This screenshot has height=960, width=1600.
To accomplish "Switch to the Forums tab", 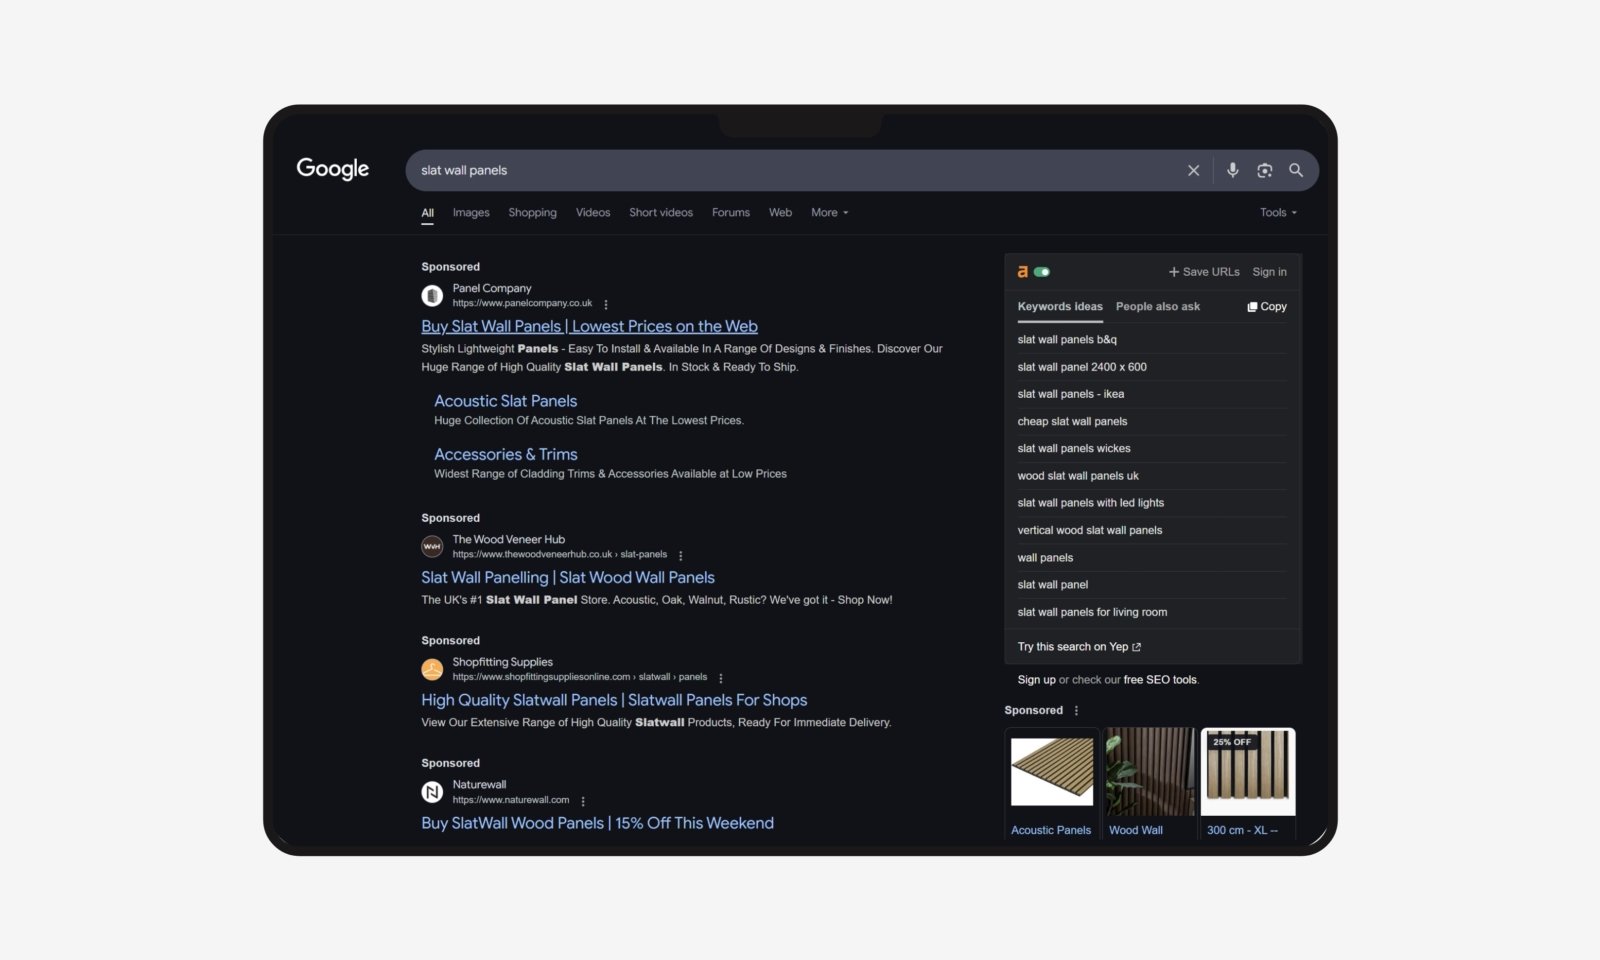I will tap(731, 213).
